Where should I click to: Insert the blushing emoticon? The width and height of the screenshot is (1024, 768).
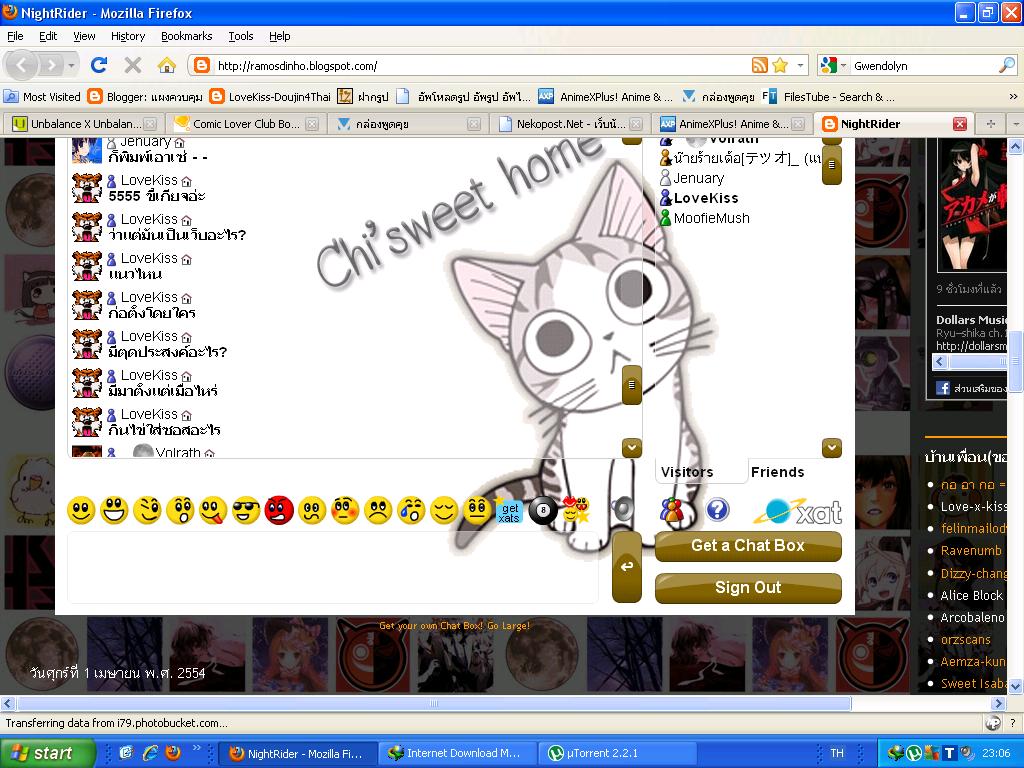coord(345,510)
